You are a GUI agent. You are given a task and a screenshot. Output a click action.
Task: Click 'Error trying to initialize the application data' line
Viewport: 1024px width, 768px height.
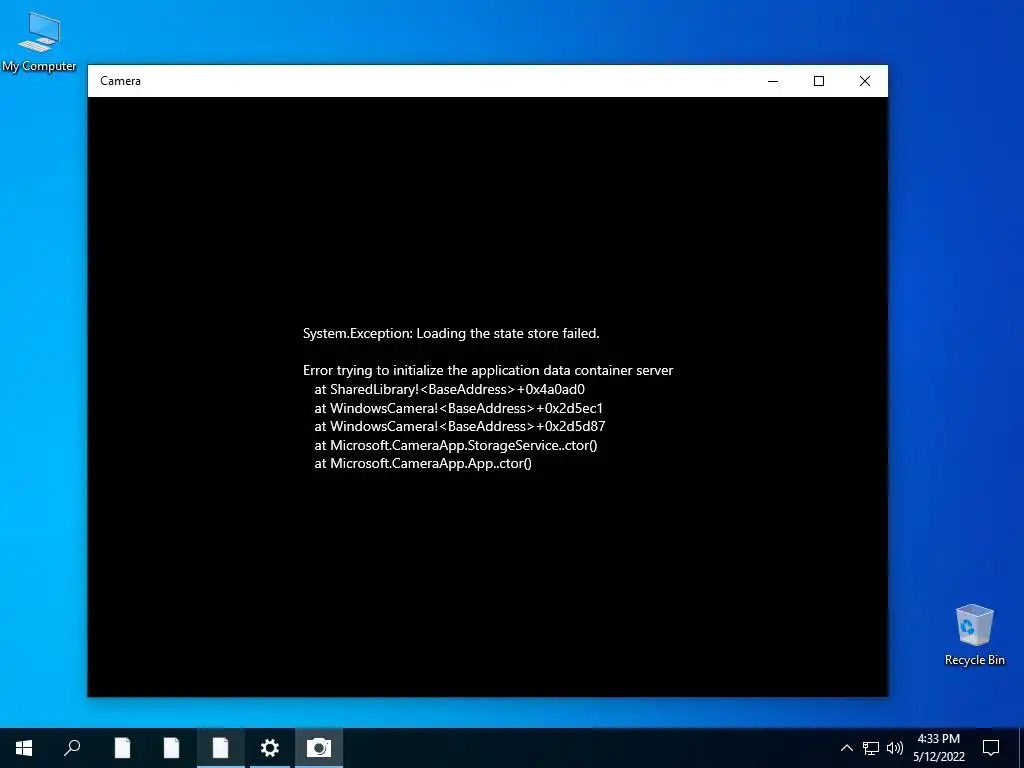click(488, 370)
